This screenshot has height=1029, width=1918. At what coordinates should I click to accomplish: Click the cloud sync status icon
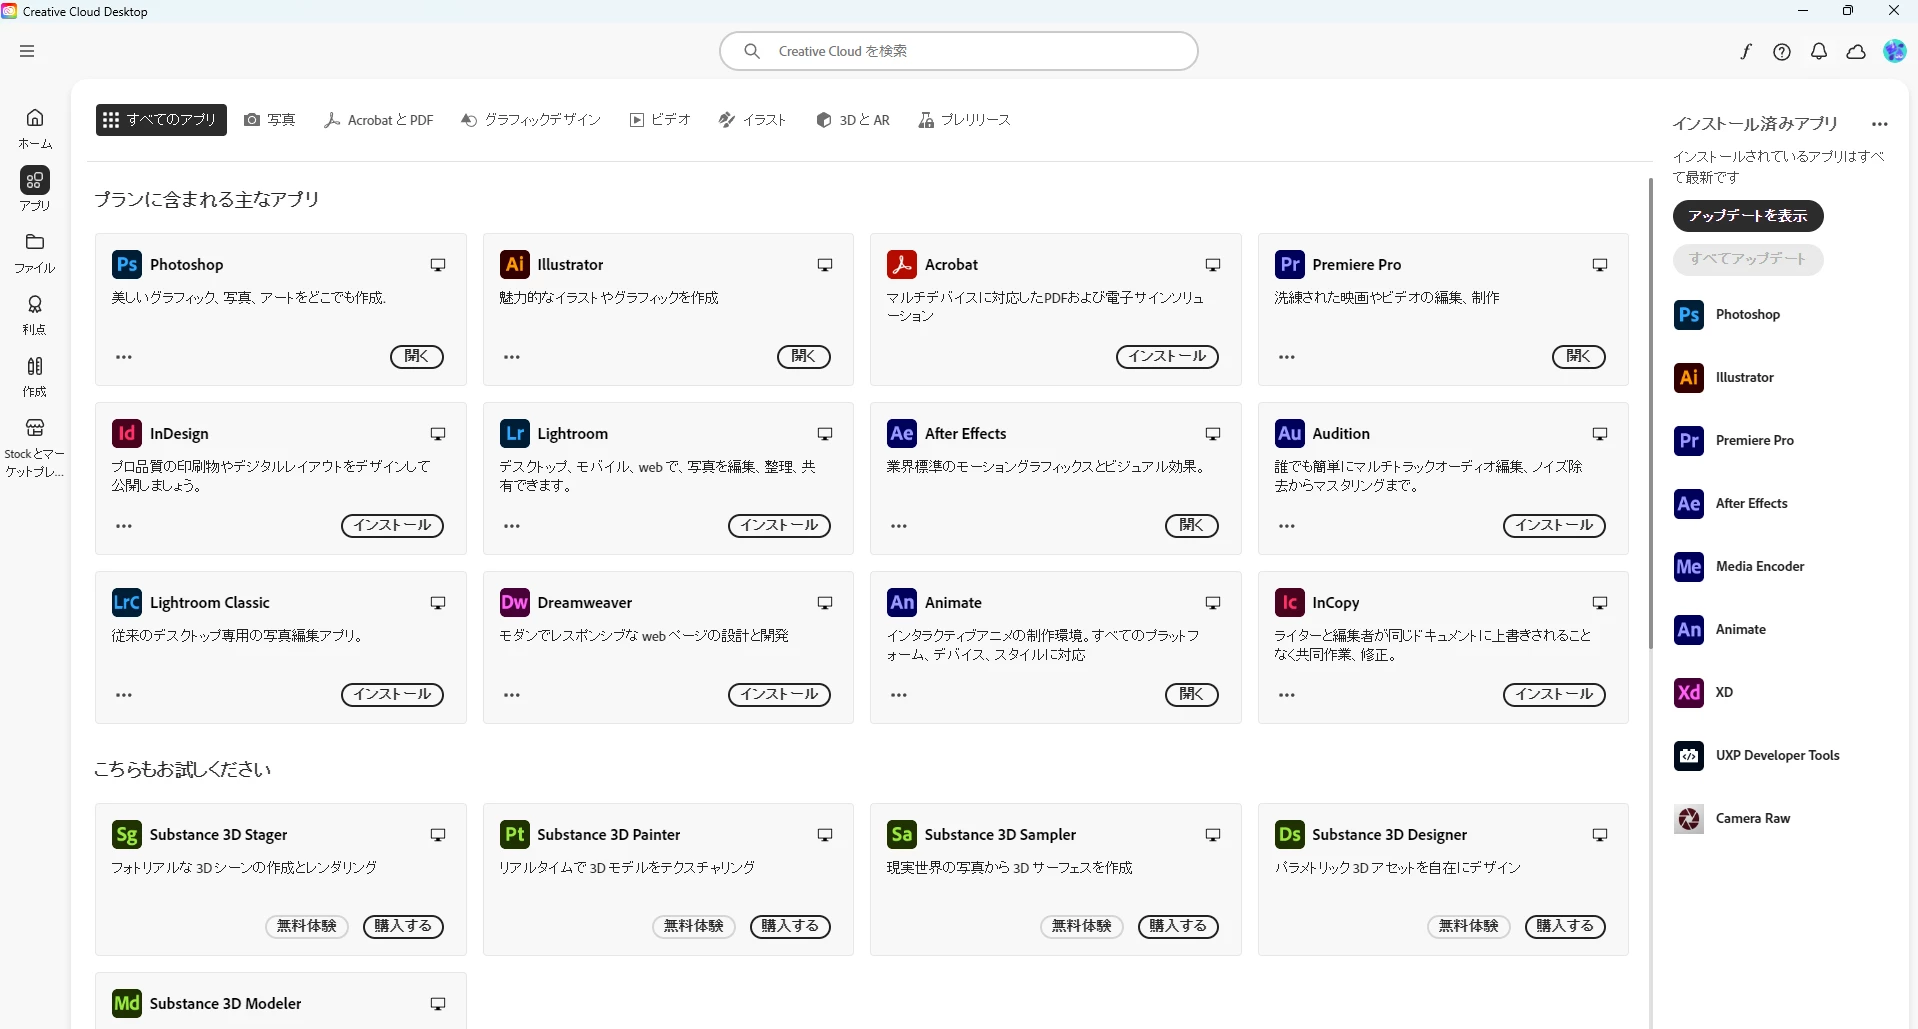click(1856, 52)
